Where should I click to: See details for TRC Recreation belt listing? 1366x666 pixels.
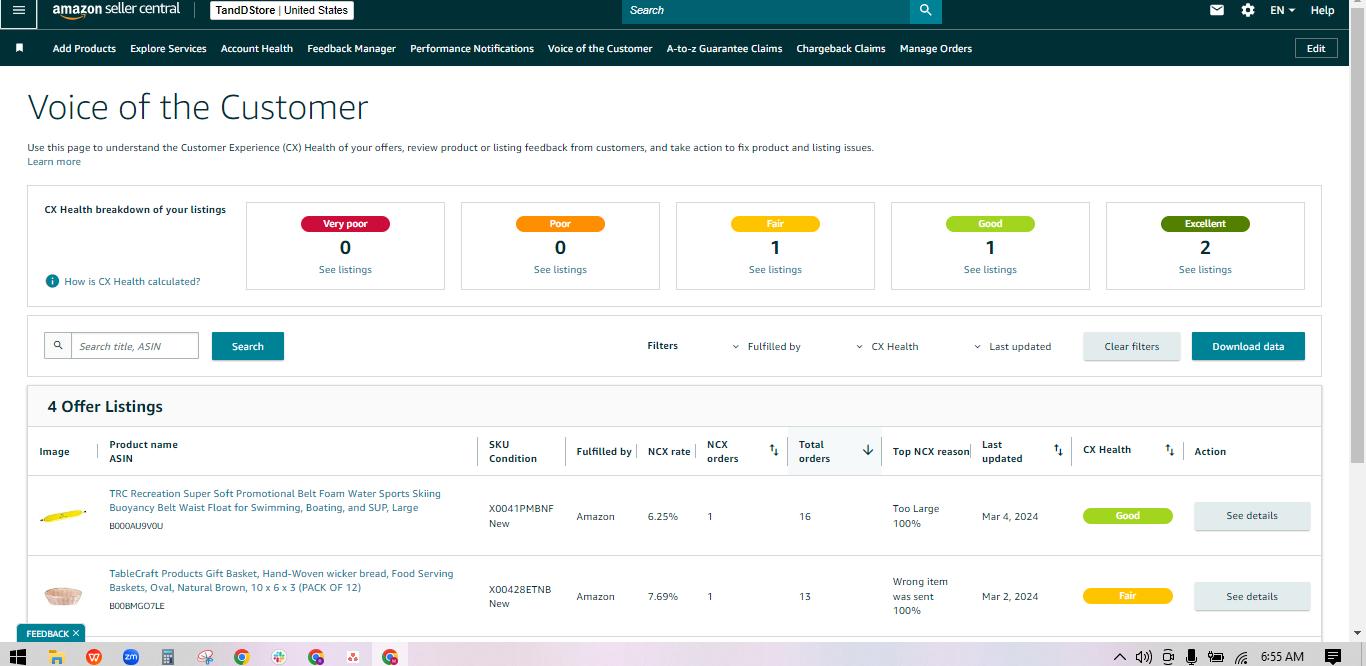[x=1252, y=516]
